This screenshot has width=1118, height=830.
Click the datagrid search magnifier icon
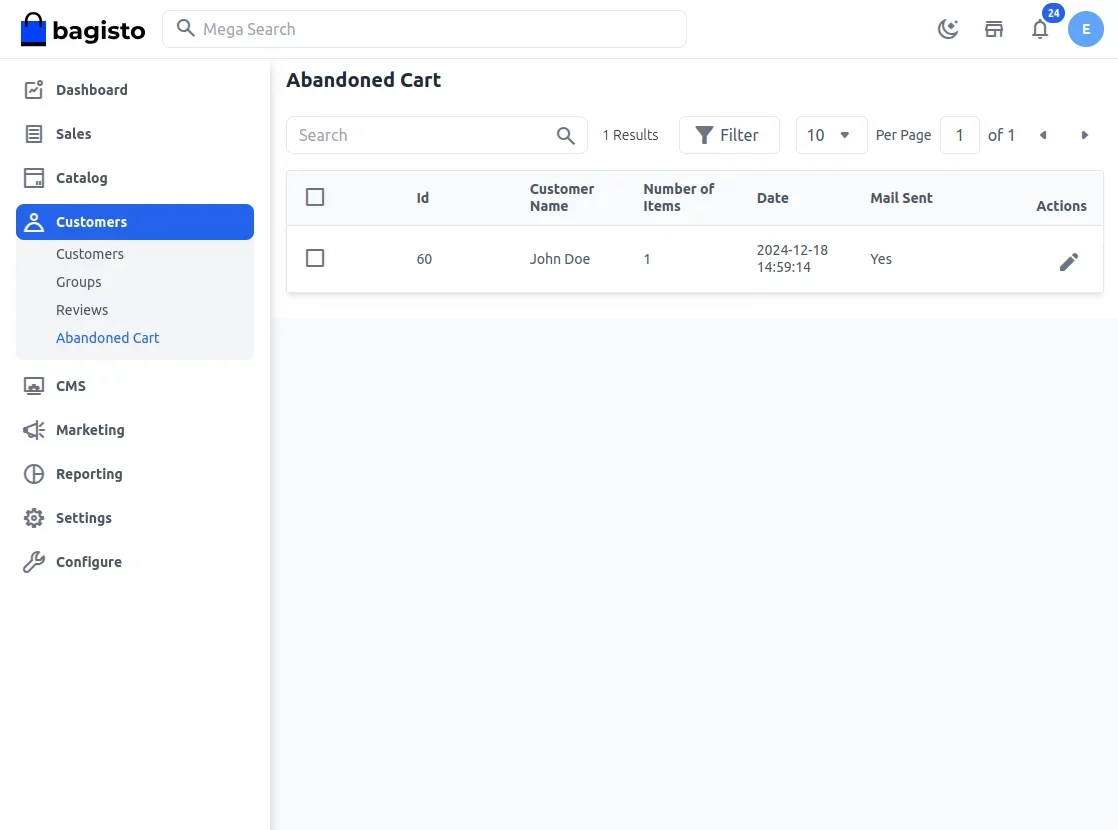[x=565, y=135]
